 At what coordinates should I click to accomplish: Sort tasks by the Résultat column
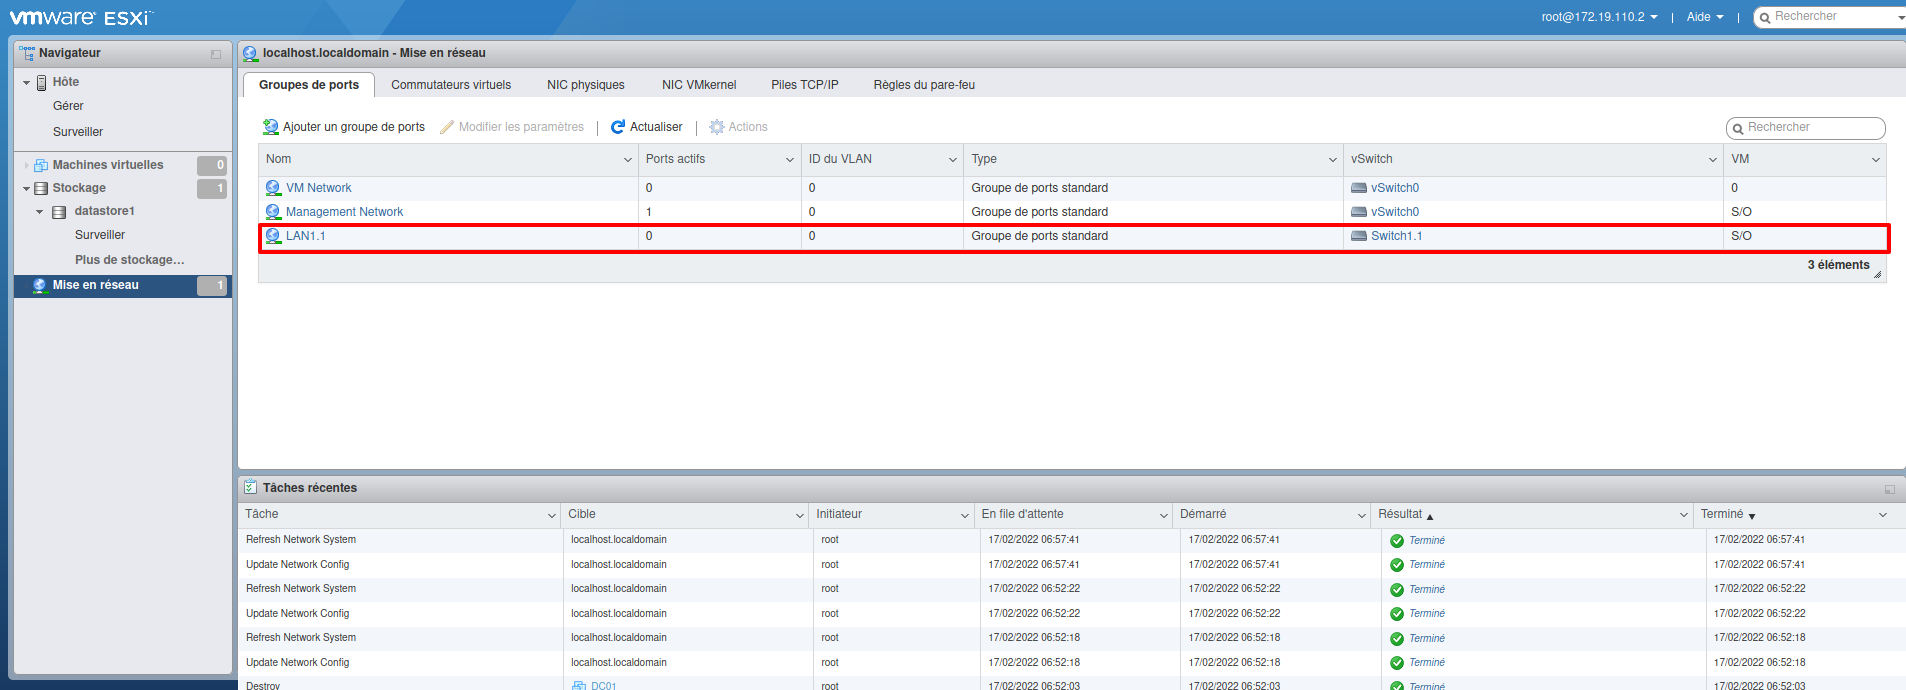click(x=1400, y=514)
